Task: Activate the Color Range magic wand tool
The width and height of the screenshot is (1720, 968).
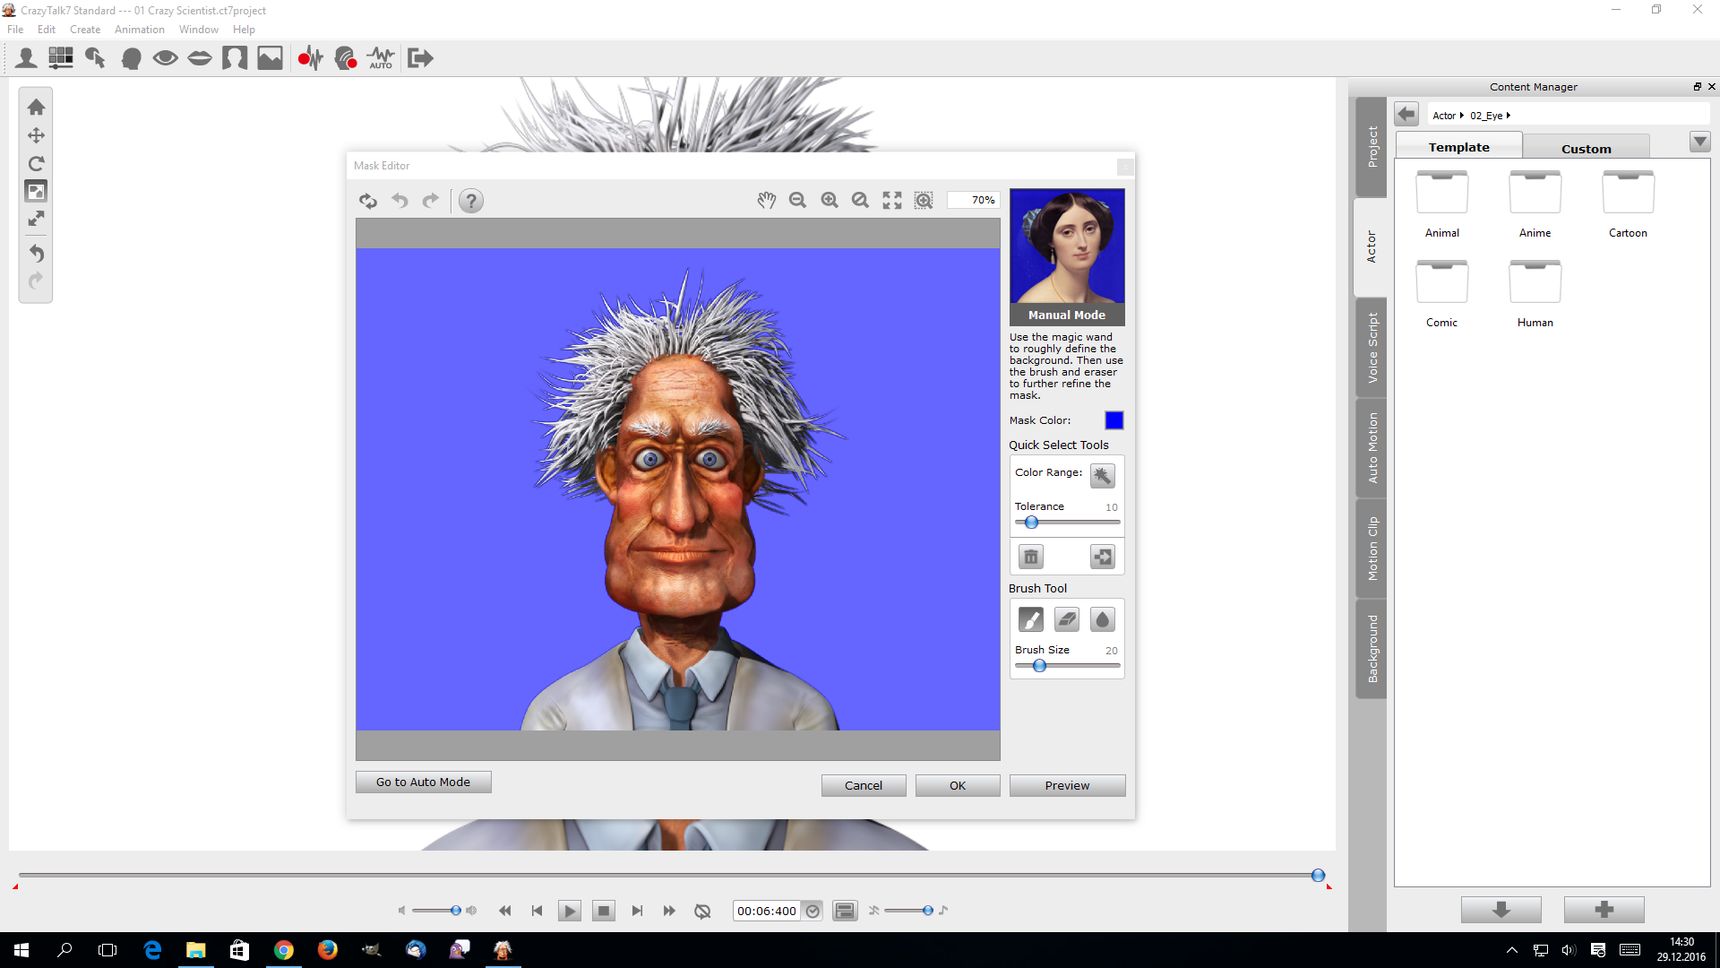Action: click(1102, 475)
